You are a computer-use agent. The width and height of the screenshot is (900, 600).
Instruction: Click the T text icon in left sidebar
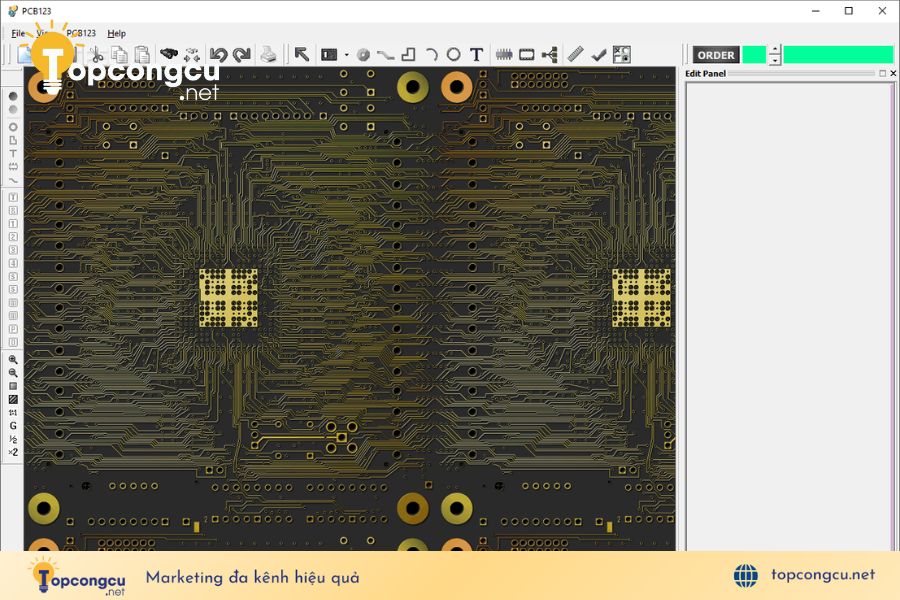(13, 153)
